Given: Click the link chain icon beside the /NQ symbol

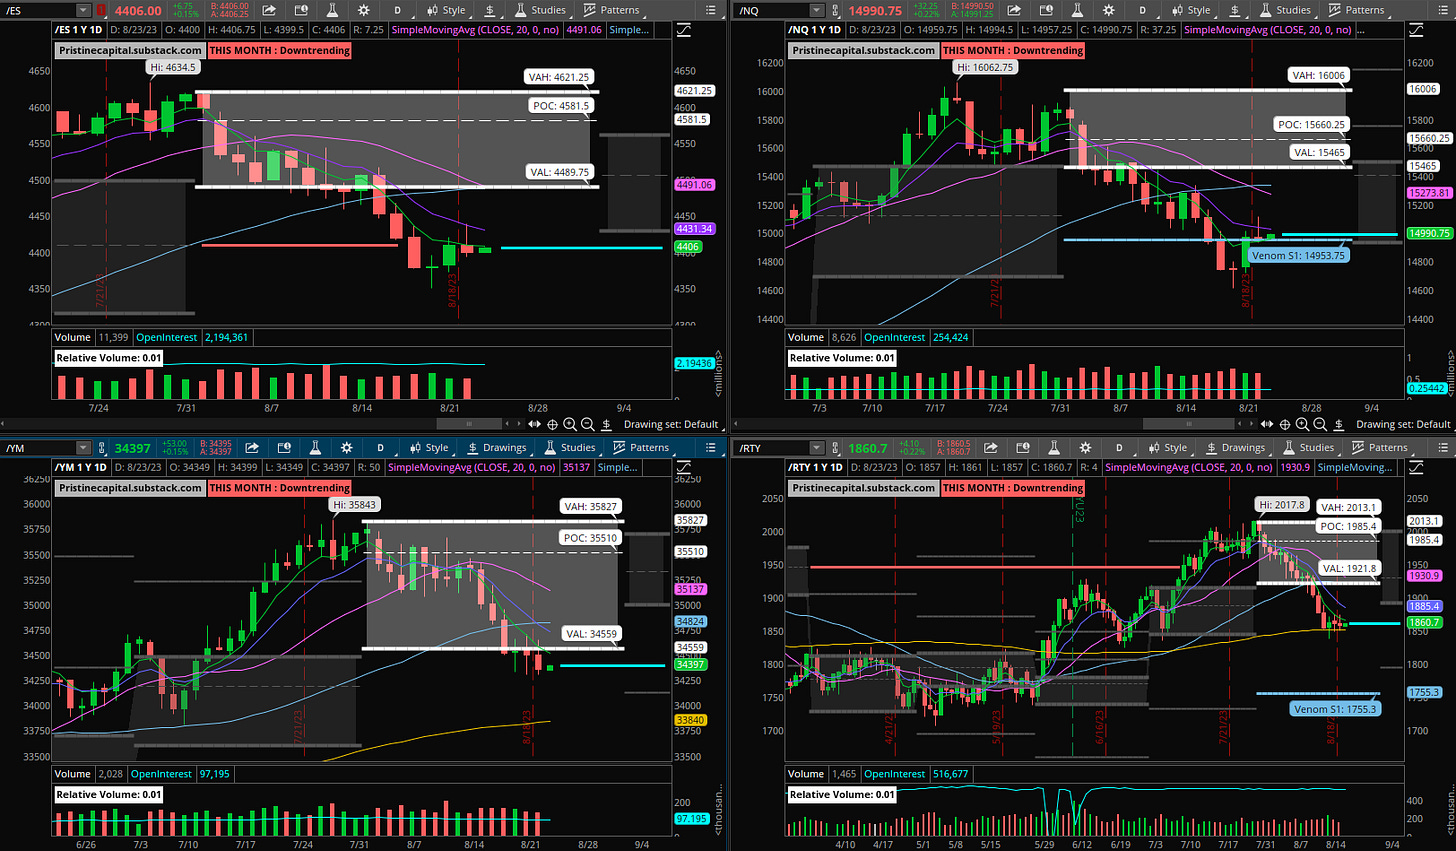Looking at the screenshot, I should pyautogui.click(x=835, y=10).
